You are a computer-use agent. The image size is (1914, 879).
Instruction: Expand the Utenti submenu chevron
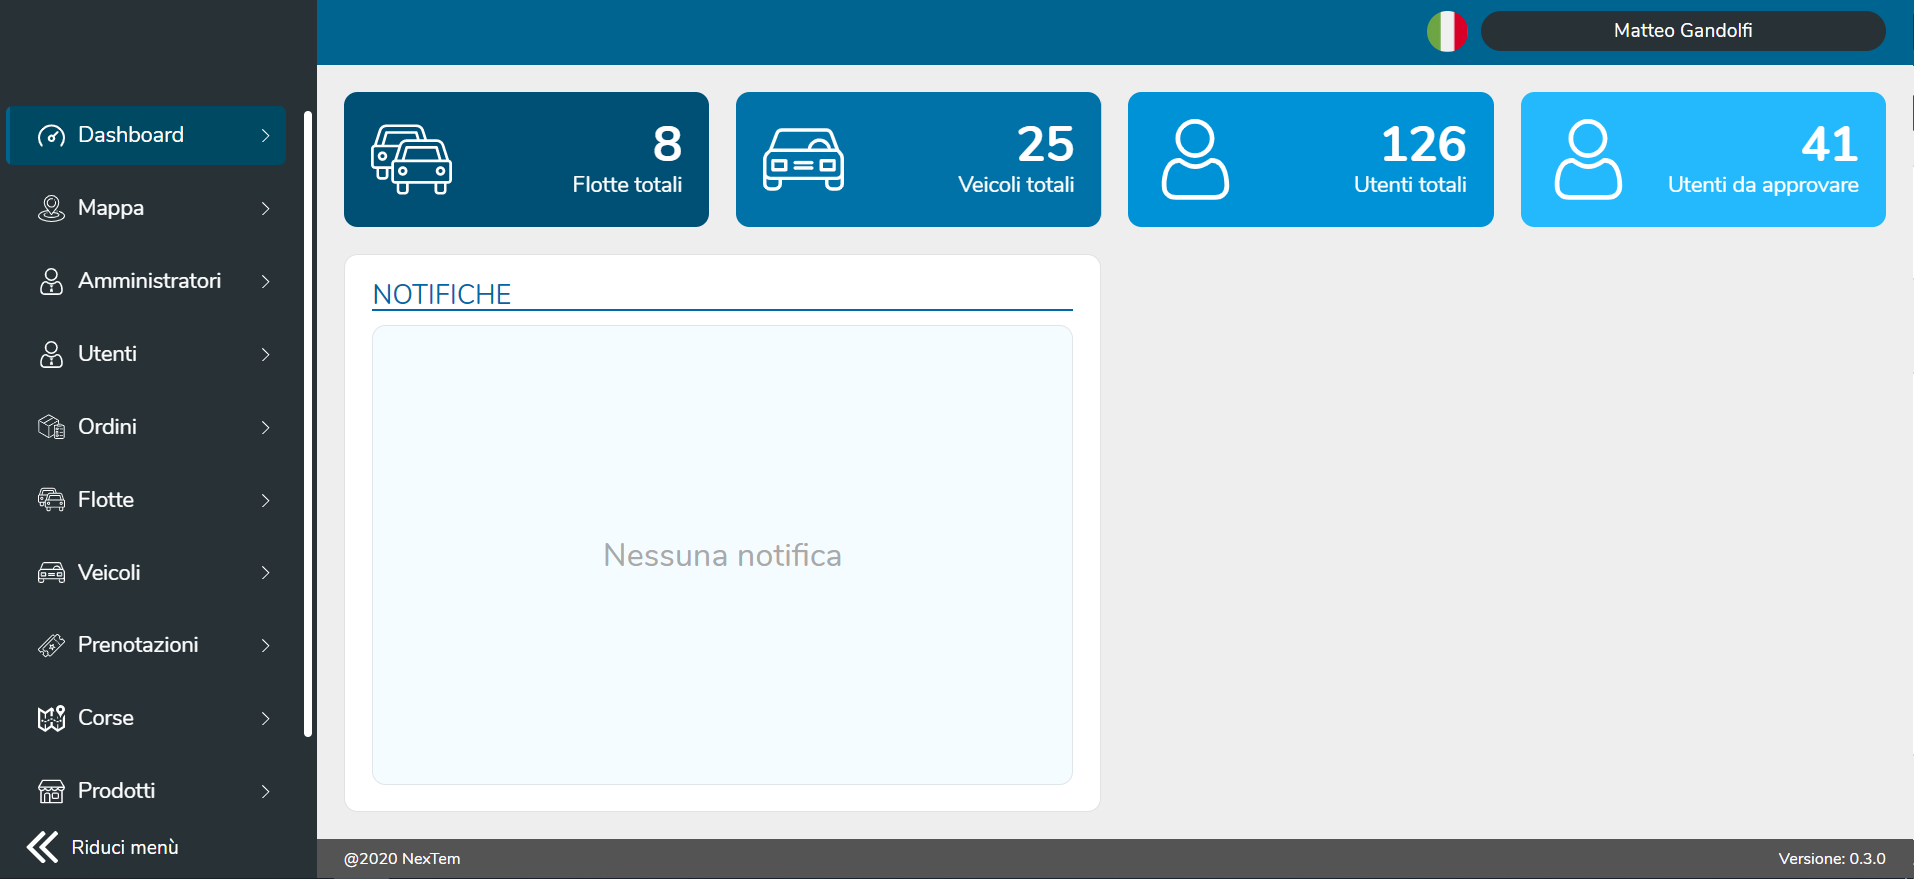(266, 355)
